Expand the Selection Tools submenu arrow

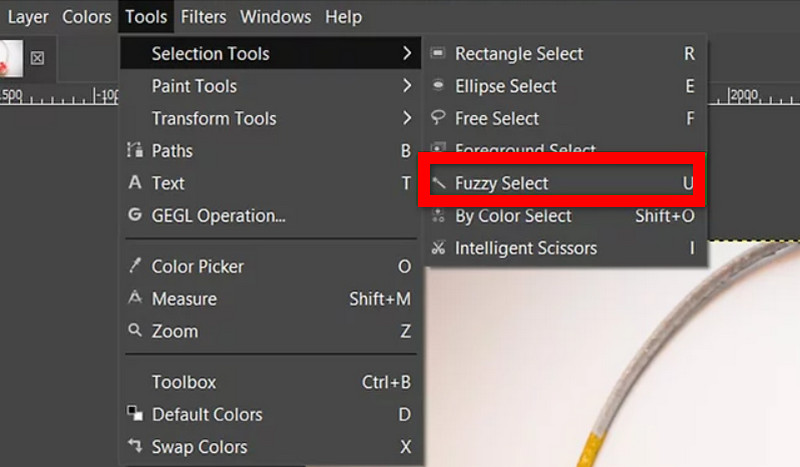tap(407, 53)
